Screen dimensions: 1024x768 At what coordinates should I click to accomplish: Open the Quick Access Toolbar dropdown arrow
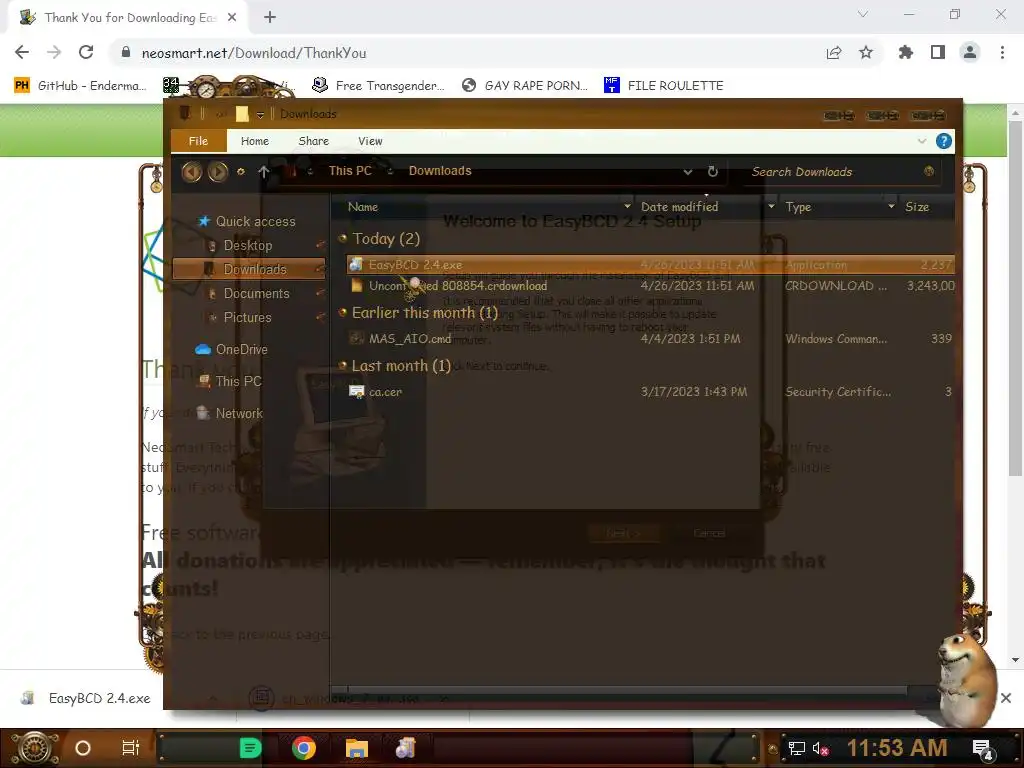260,115
